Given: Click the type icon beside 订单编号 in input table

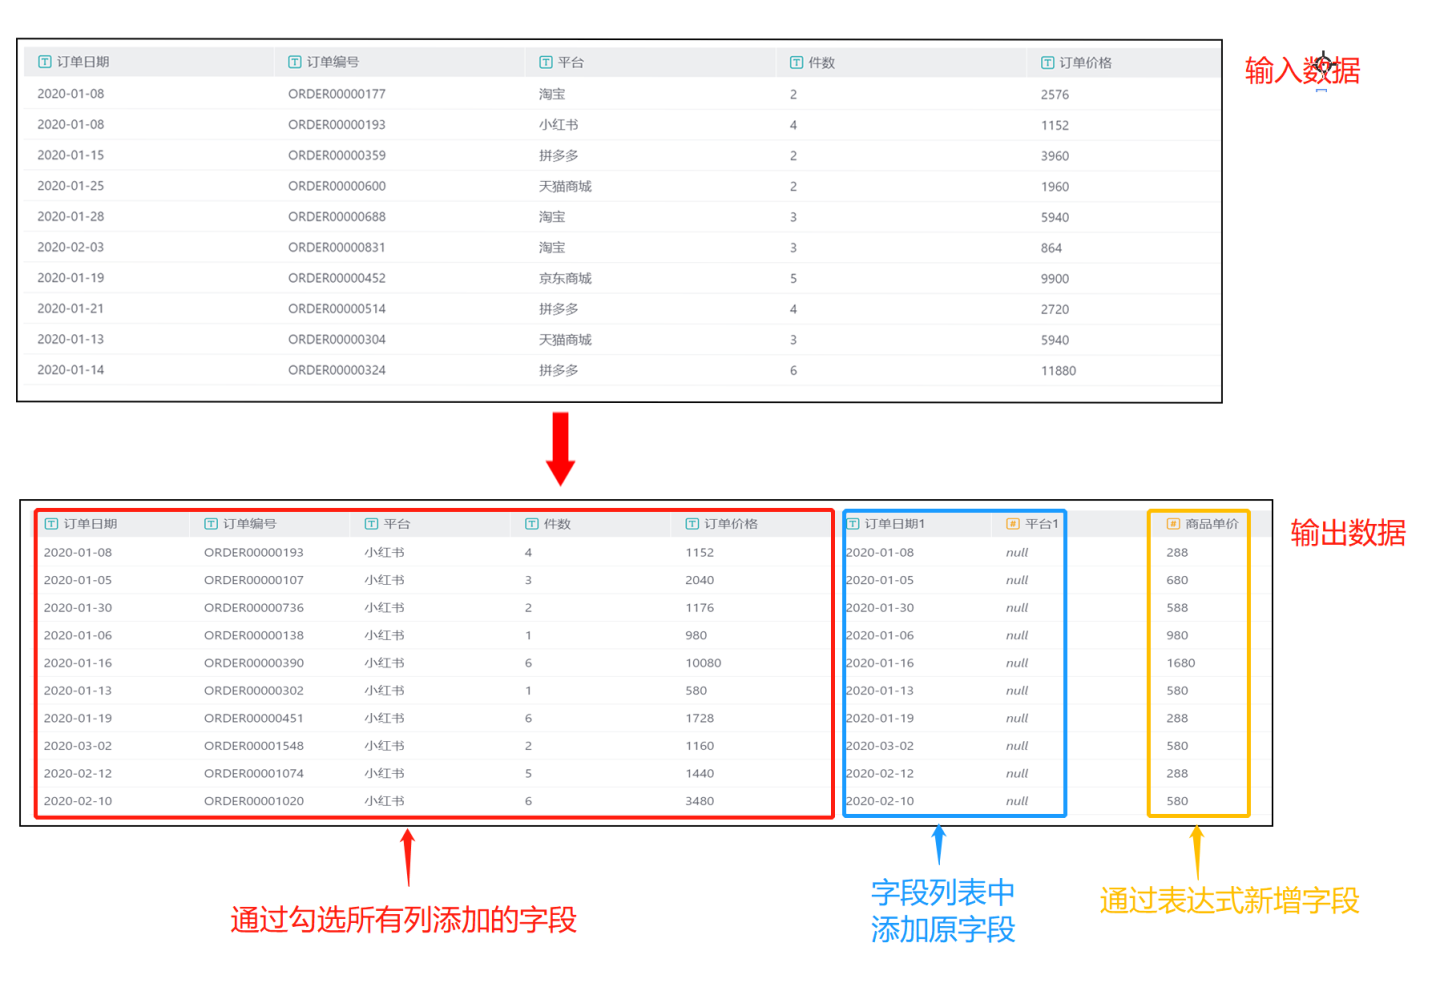Looking at the screenshot, I should [x=295, y=62].
